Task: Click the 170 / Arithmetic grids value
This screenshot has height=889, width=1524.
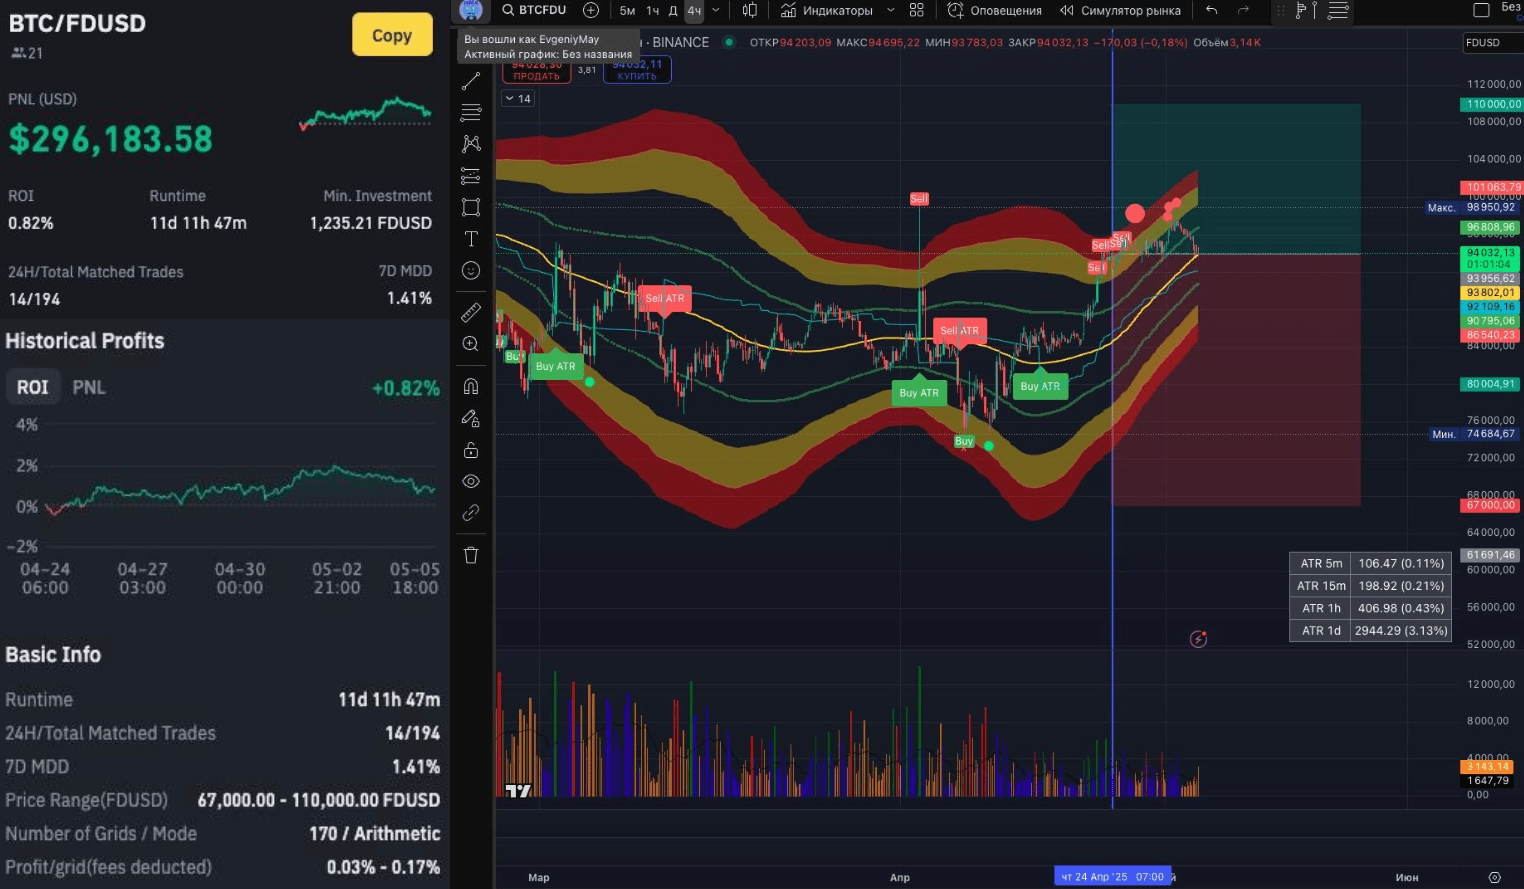Action: pos(375,834)
